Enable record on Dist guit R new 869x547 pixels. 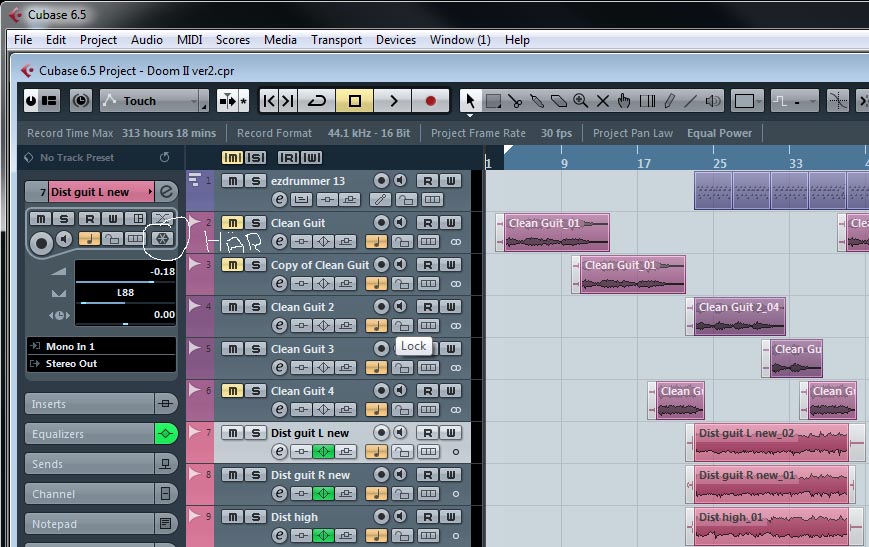coord(381,474)
